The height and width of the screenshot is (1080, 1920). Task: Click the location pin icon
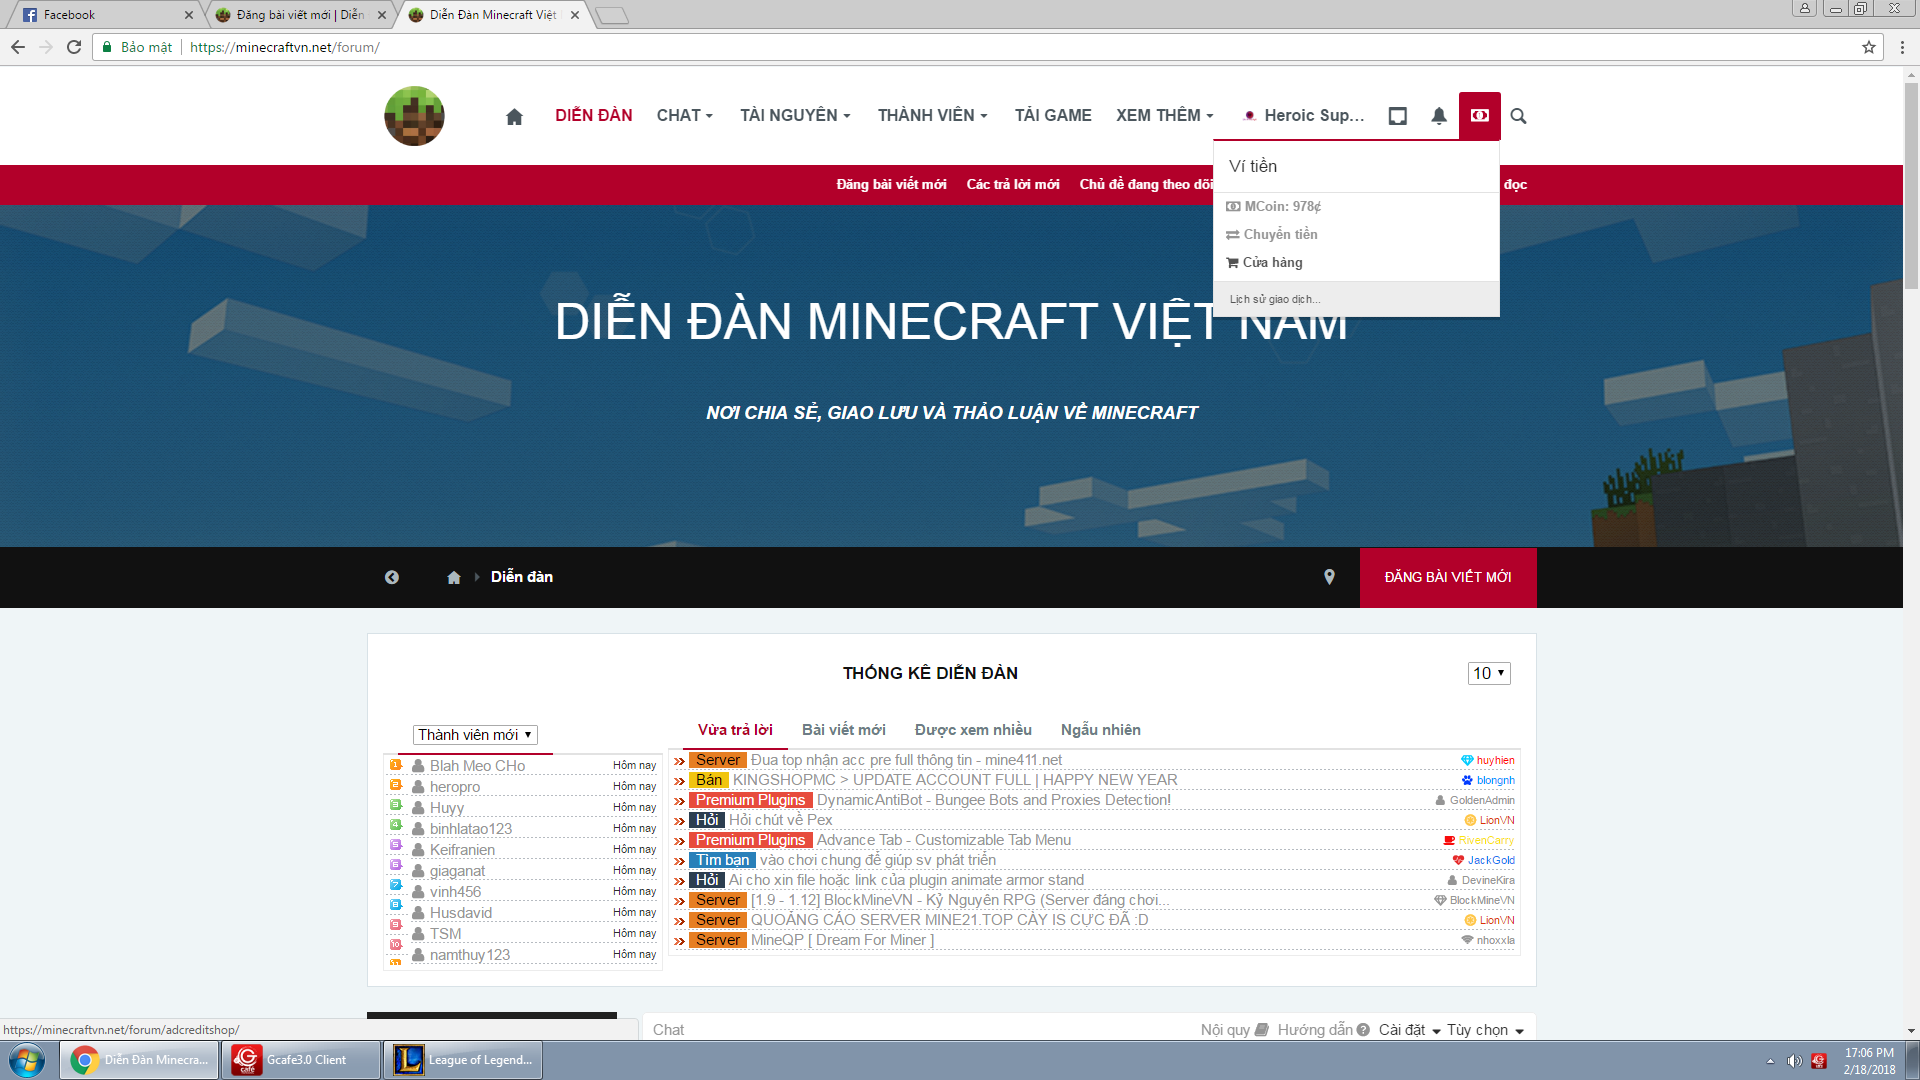[1329, 577]
